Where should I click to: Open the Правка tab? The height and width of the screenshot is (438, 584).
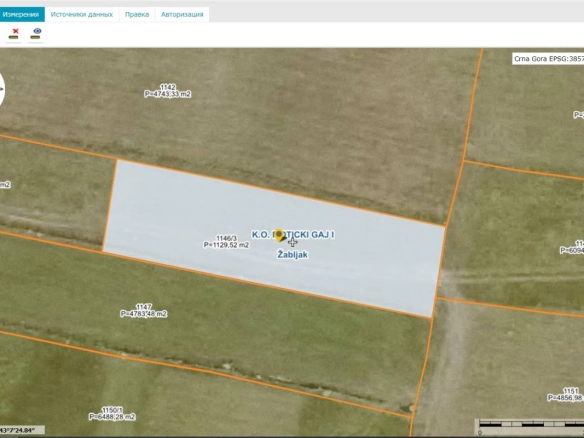tap(137, 15)
